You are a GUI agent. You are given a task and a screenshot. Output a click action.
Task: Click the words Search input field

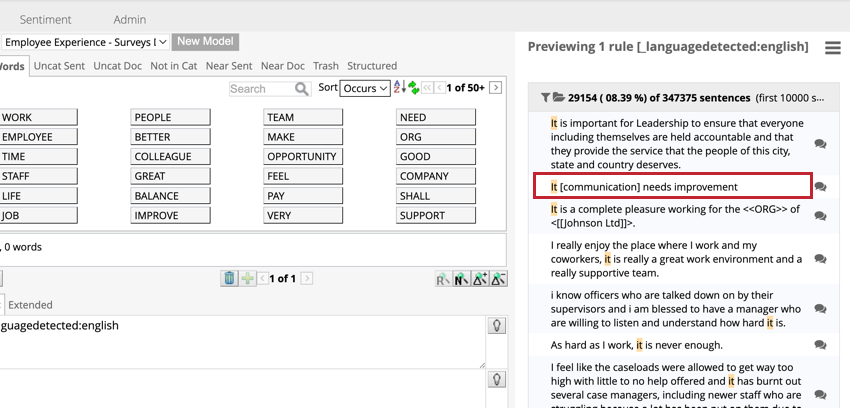pos(261,89)
